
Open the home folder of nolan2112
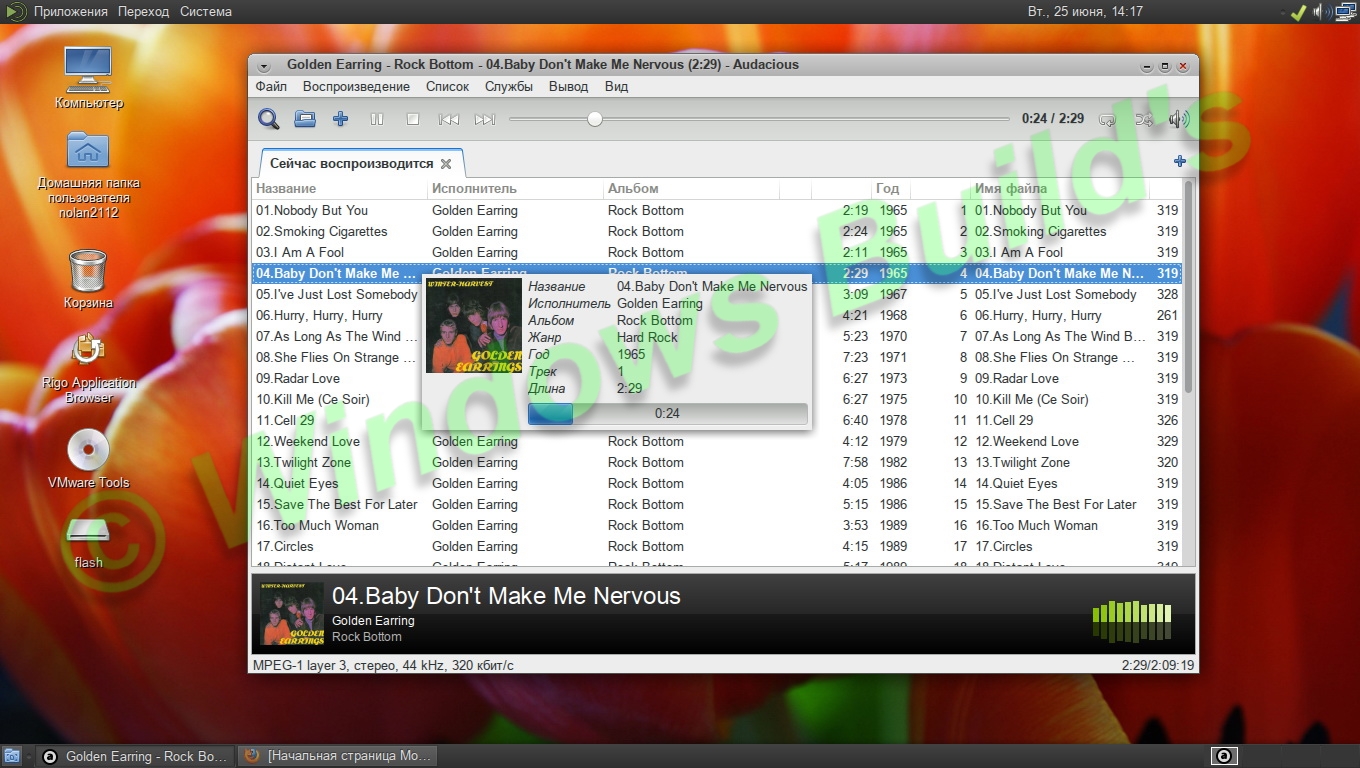tap(88, 174)
